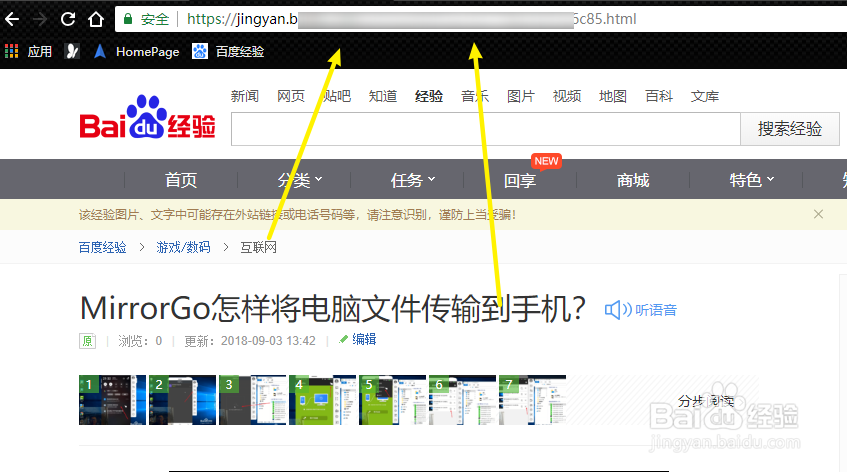Click 互联网 breadcrumb text
The image size is (847, 472).
[x=258, y=247]
